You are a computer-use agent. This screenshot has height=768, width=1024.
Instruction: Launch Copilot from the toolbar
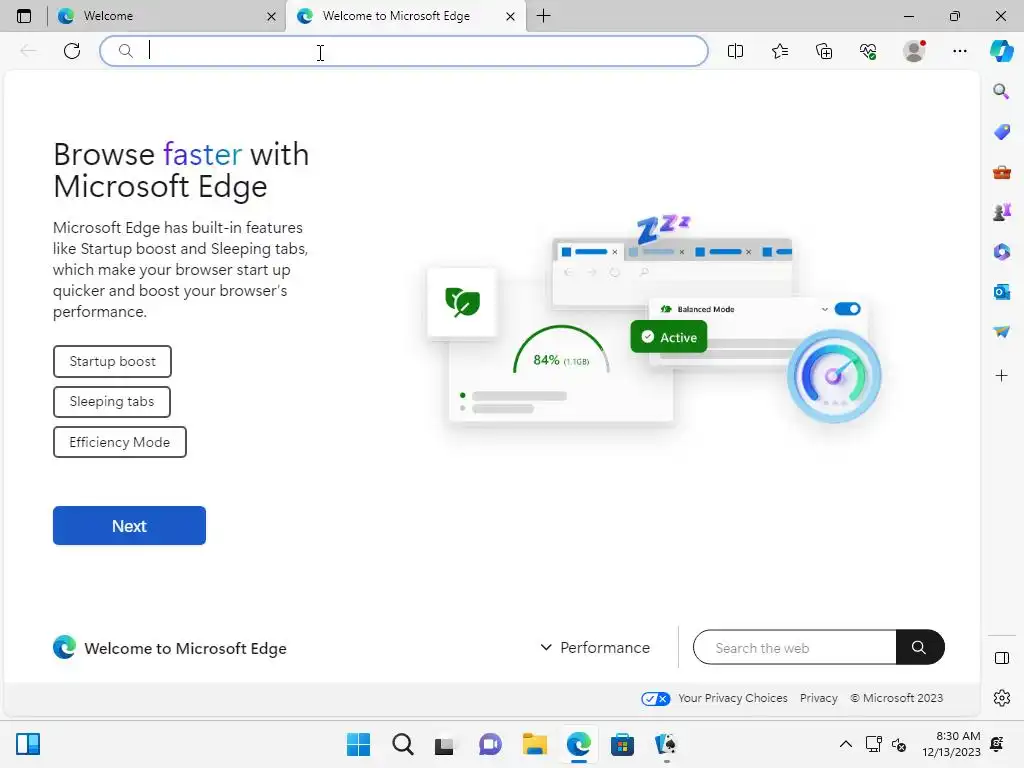1001,51
